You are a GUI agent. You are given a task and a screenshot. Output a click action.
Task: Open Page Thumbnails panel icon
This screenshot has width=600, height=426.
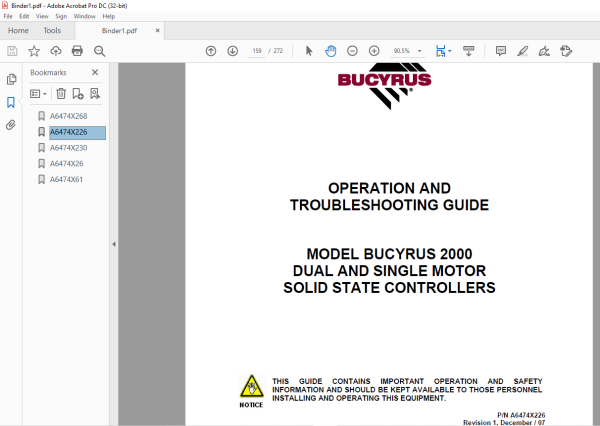pos(11,79)
